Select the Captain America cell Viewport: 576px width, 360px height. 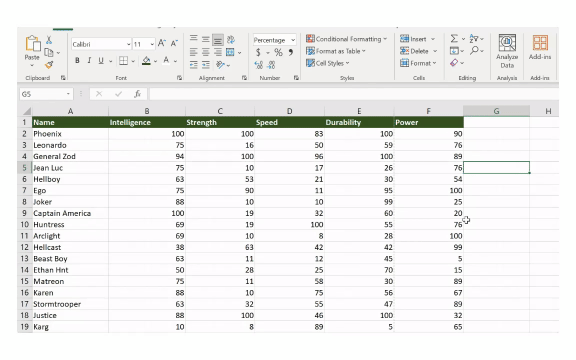(x=71, y=213)
